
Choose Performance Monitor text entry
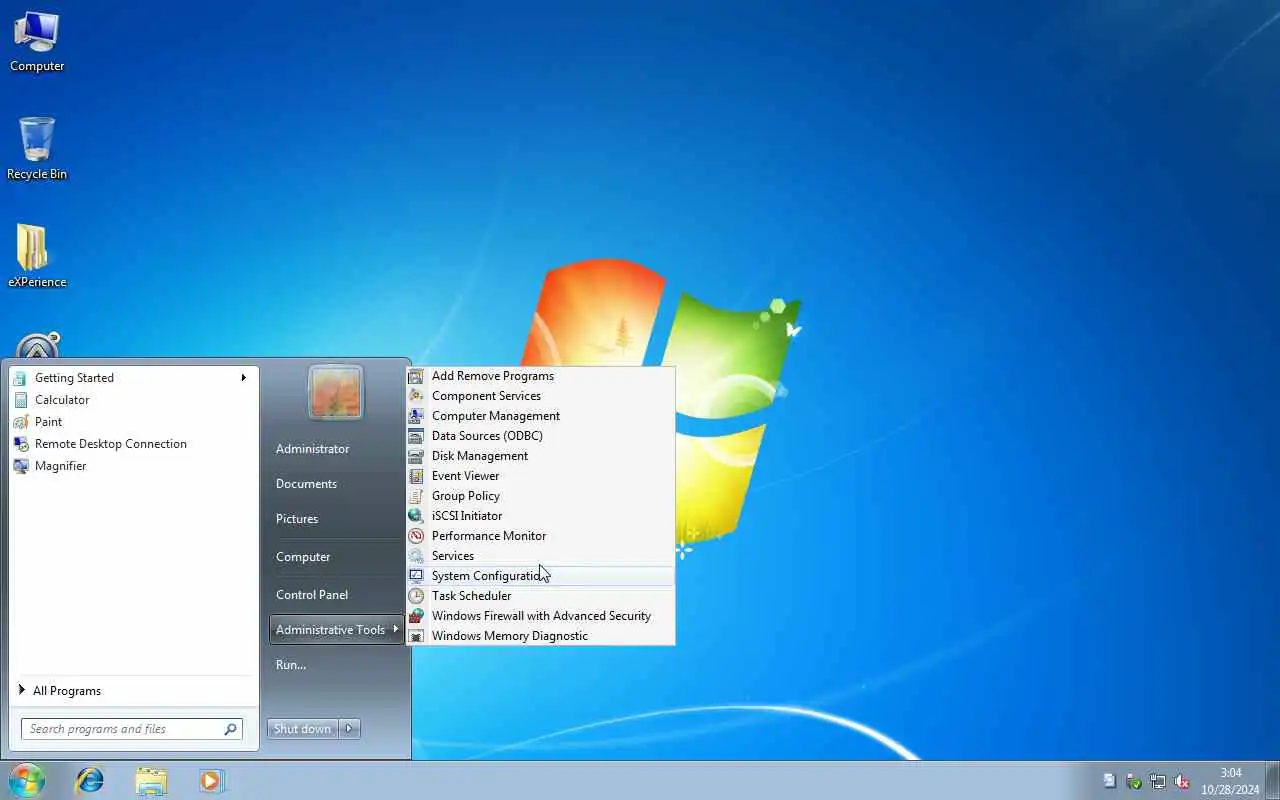click(489, 536)
